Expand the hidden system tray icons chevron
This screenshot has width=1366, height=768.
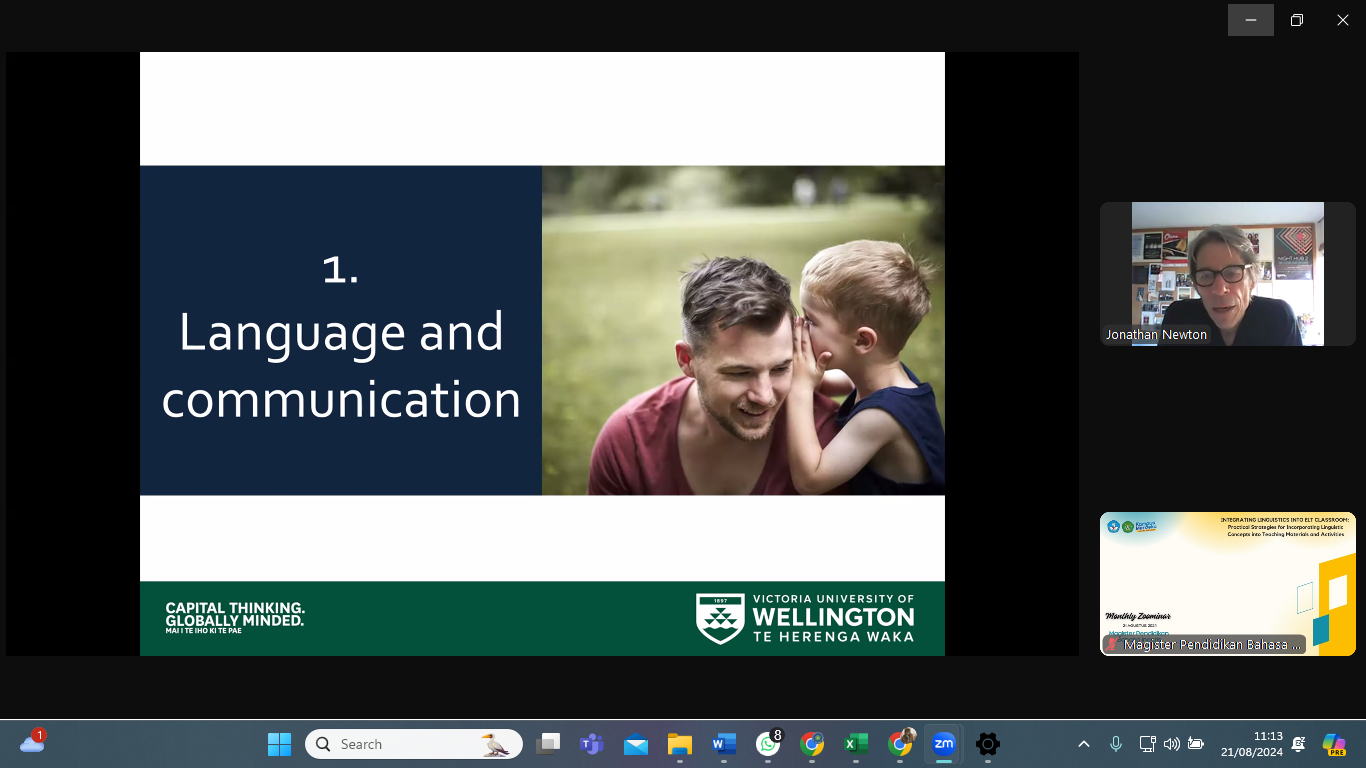click(1083, 744)
